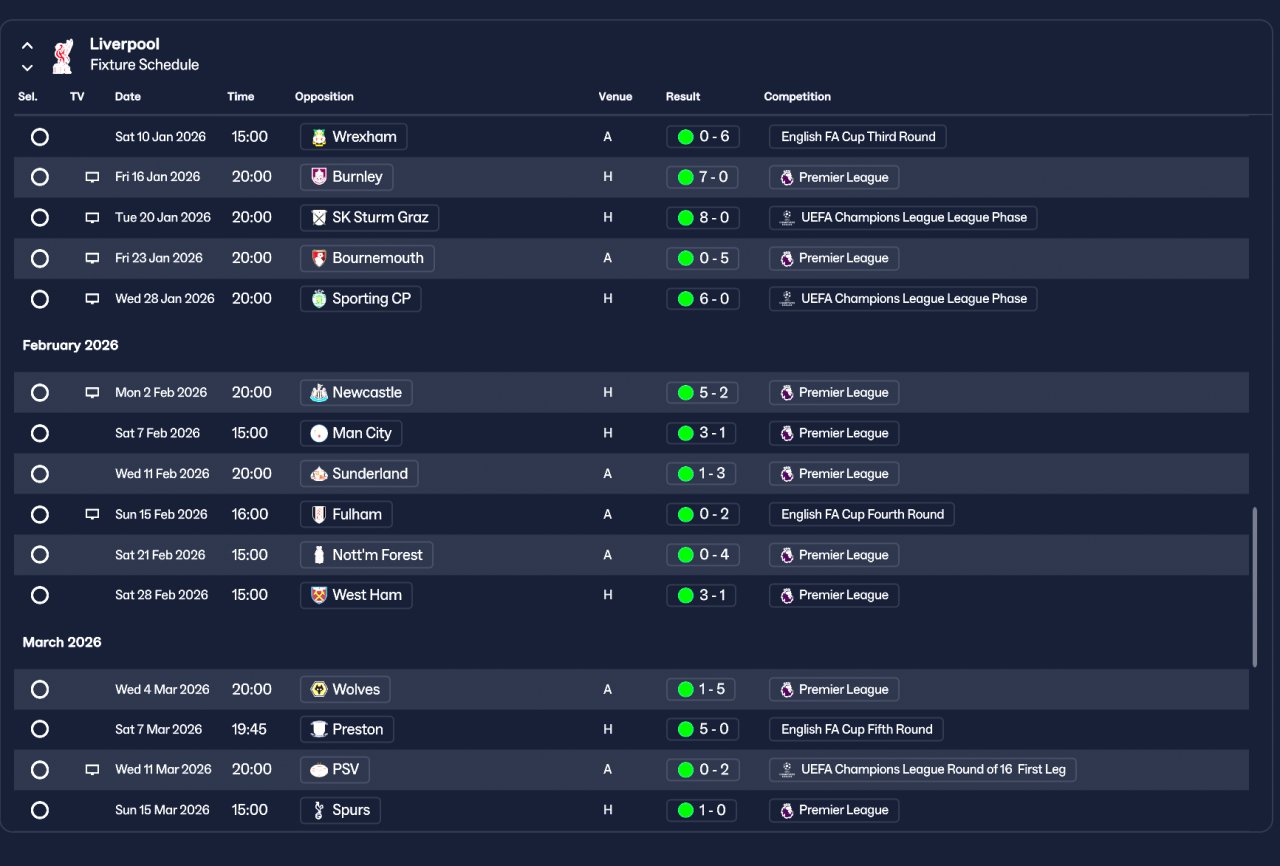1280x866 pixels.
Task: Select the Wrexham fixture radio button
Action: coord(40,137)
